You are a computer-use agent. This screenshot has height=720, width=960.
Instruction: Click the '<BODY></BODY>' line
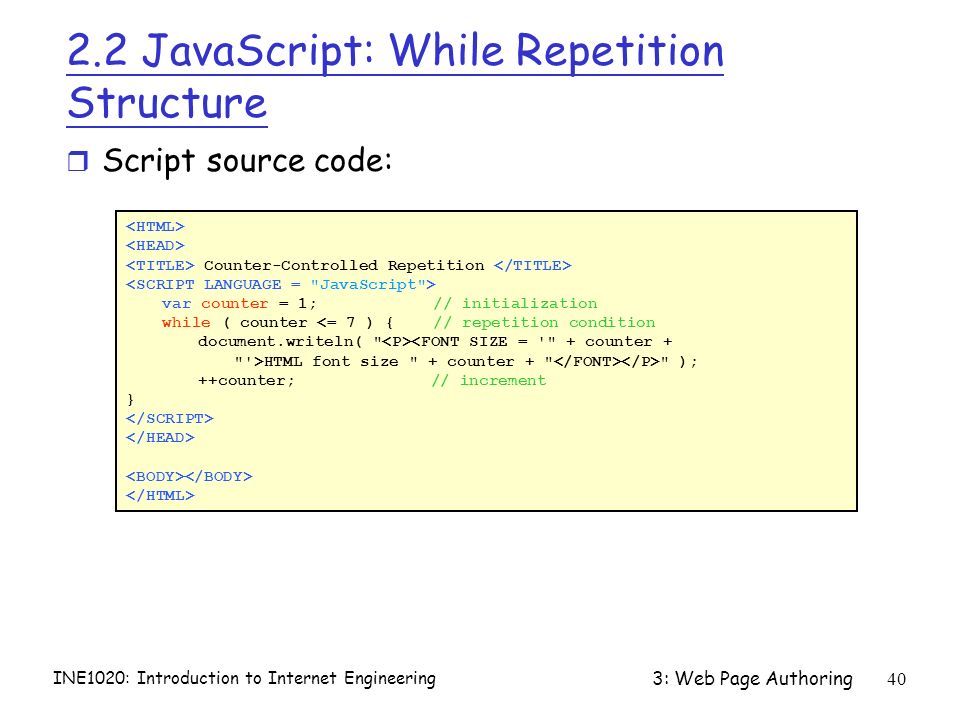tap(189, 476)
